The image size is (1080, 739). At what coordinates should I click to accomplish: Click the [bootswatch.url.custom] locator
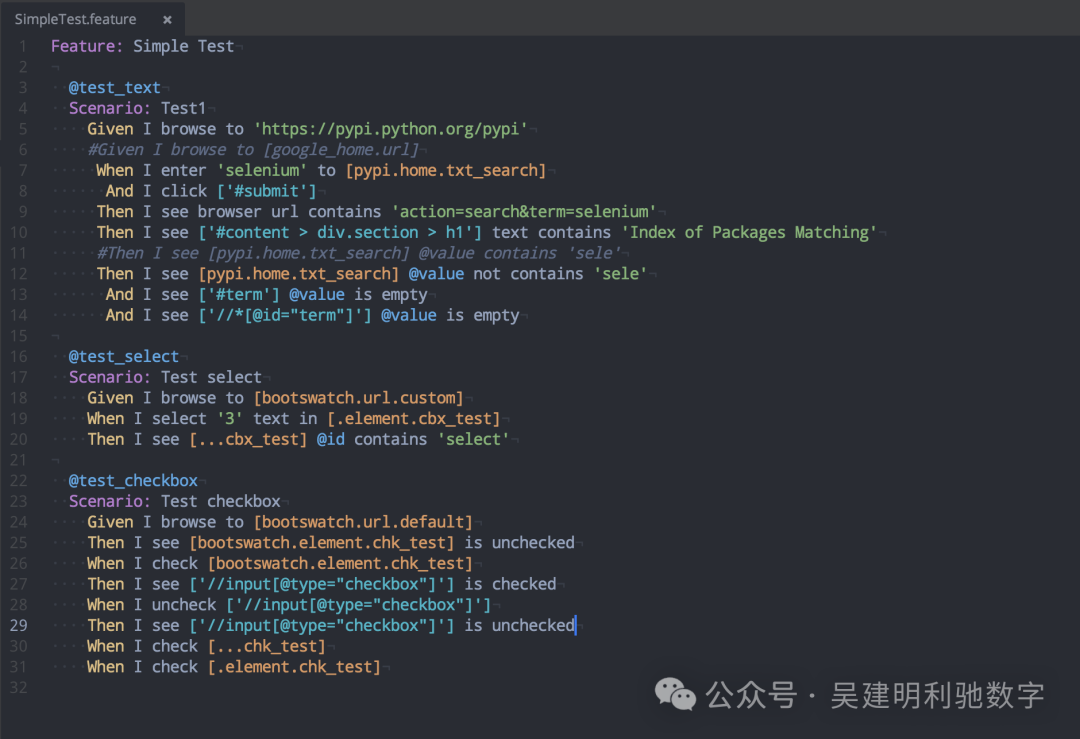click(358, 398)
